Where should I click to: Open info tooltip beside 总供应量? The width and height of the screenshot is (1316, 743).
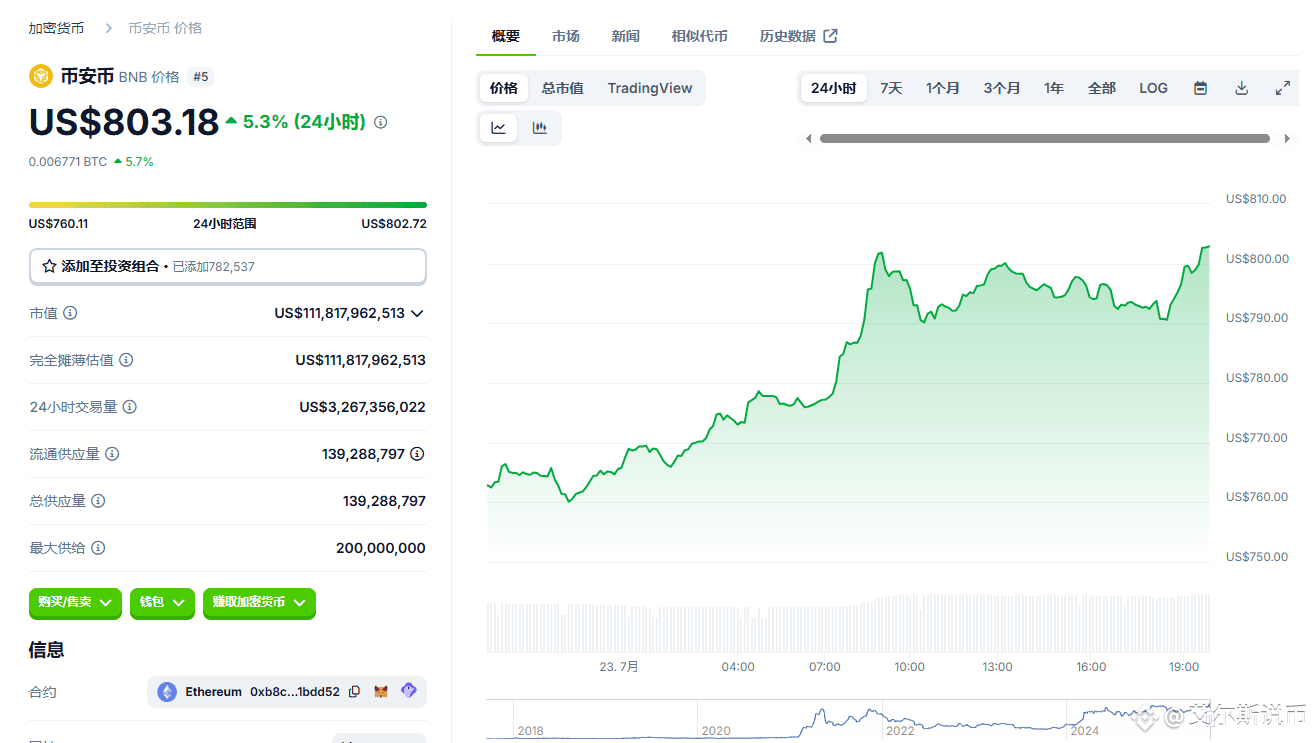click(x=98, y=501)
